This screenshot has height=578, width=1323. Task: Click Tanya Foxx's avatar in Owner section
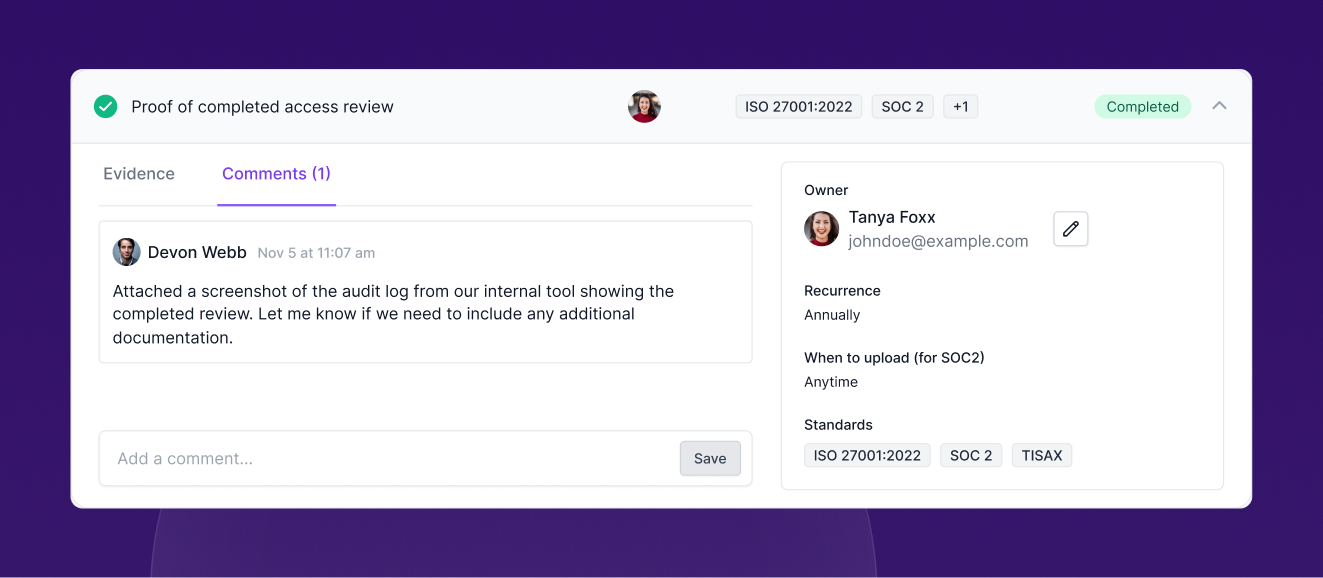click(x=821, y=229)
